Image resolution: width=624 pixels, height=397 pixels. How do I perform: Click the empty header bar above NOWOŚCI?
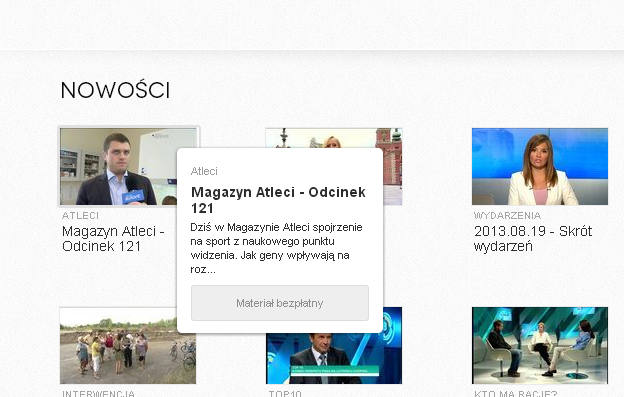312,25
